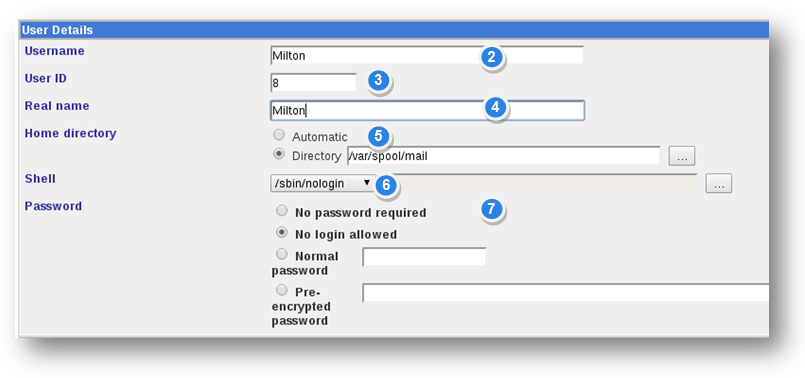Click the numbered callout 6 badge
The height and width of the screenshot is (378, 805).
click(387, 185)
